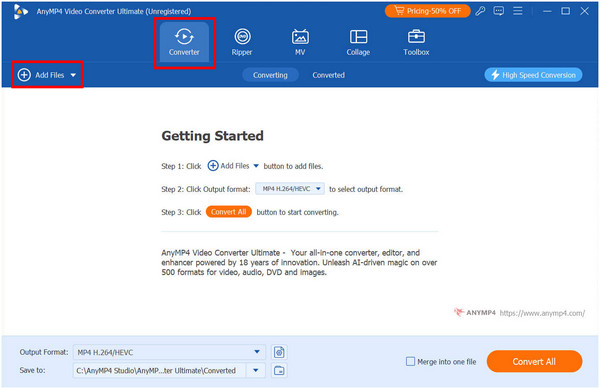Click the large Convert All button
Viewport: 600px width, 389px height.
[x=534, y=361]
